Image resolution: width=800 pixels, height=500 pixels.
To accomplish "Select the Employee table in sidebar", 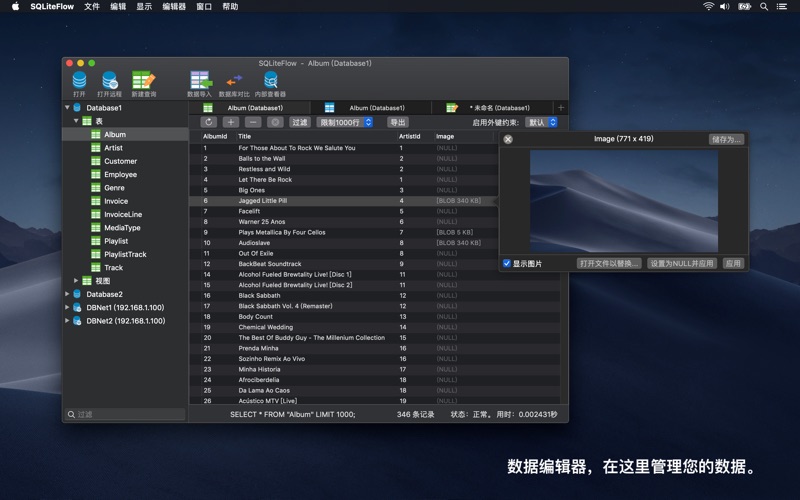I will 120,174.
